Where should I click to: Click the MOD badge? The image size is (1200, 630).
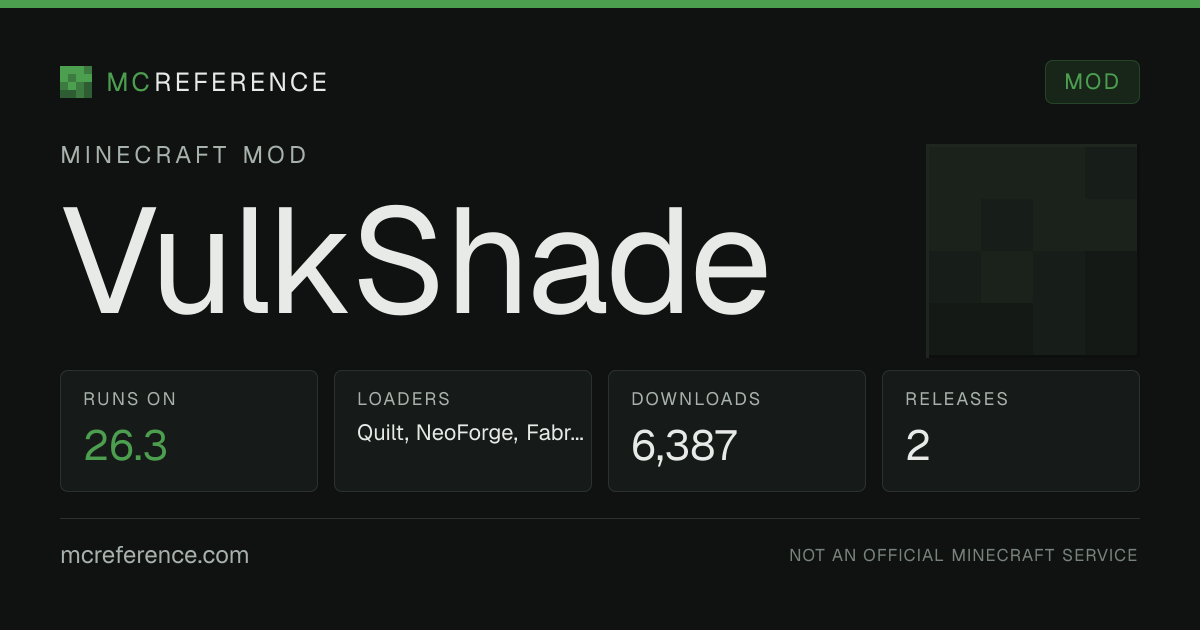pos(1092,82)
